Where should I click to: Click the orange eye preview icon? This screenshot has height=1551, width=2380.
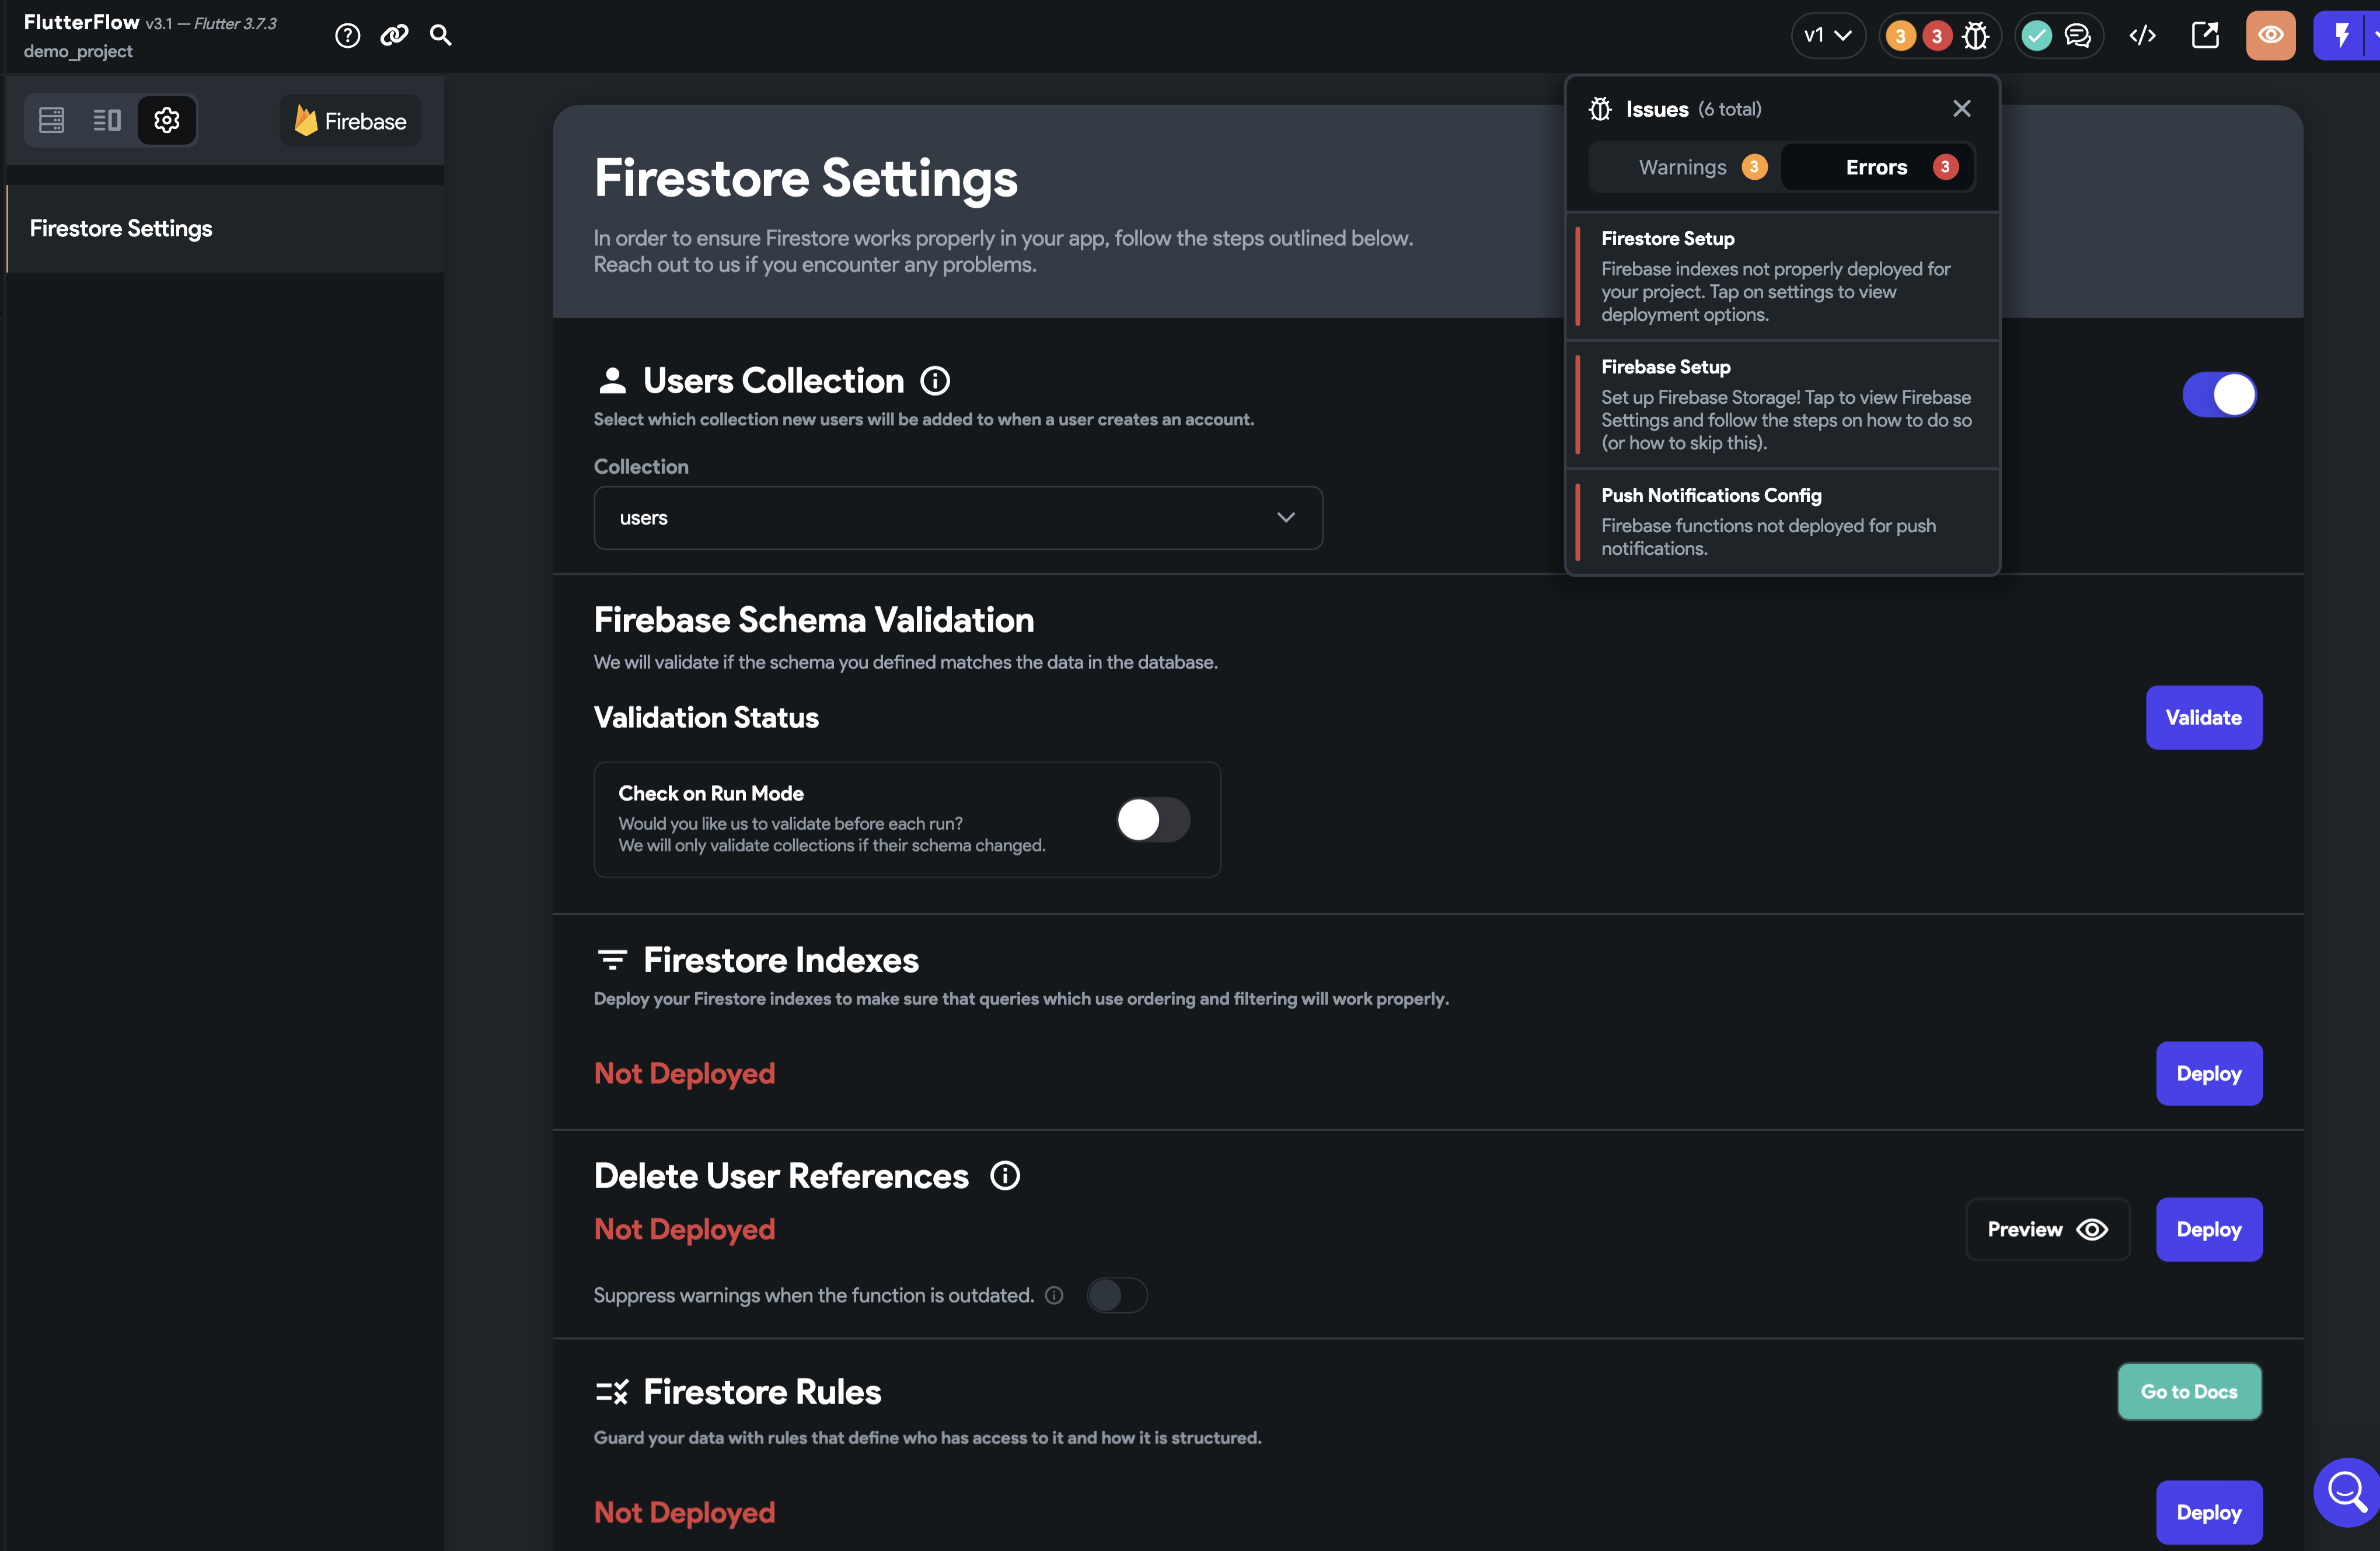point(2270,35)
